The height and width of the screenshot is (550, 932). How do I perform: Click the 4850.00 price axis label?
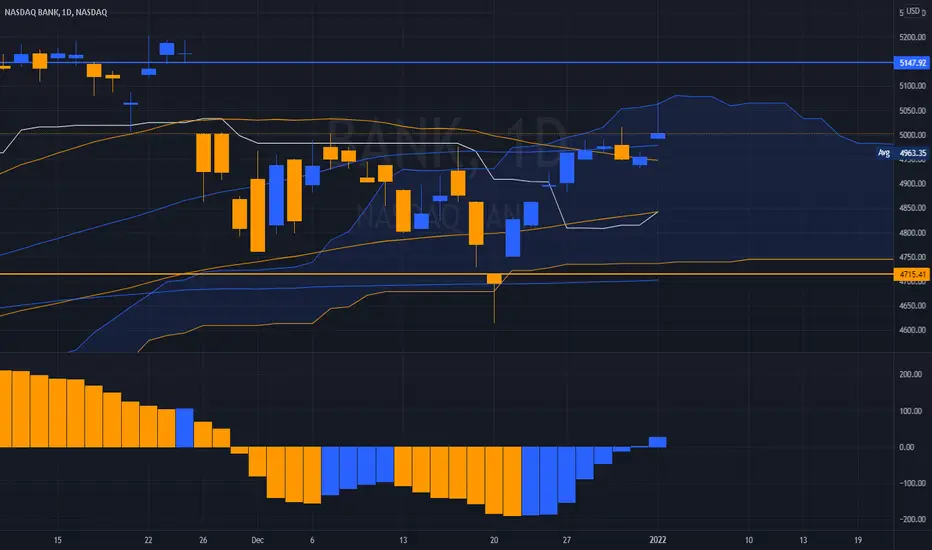pos(912,208)
